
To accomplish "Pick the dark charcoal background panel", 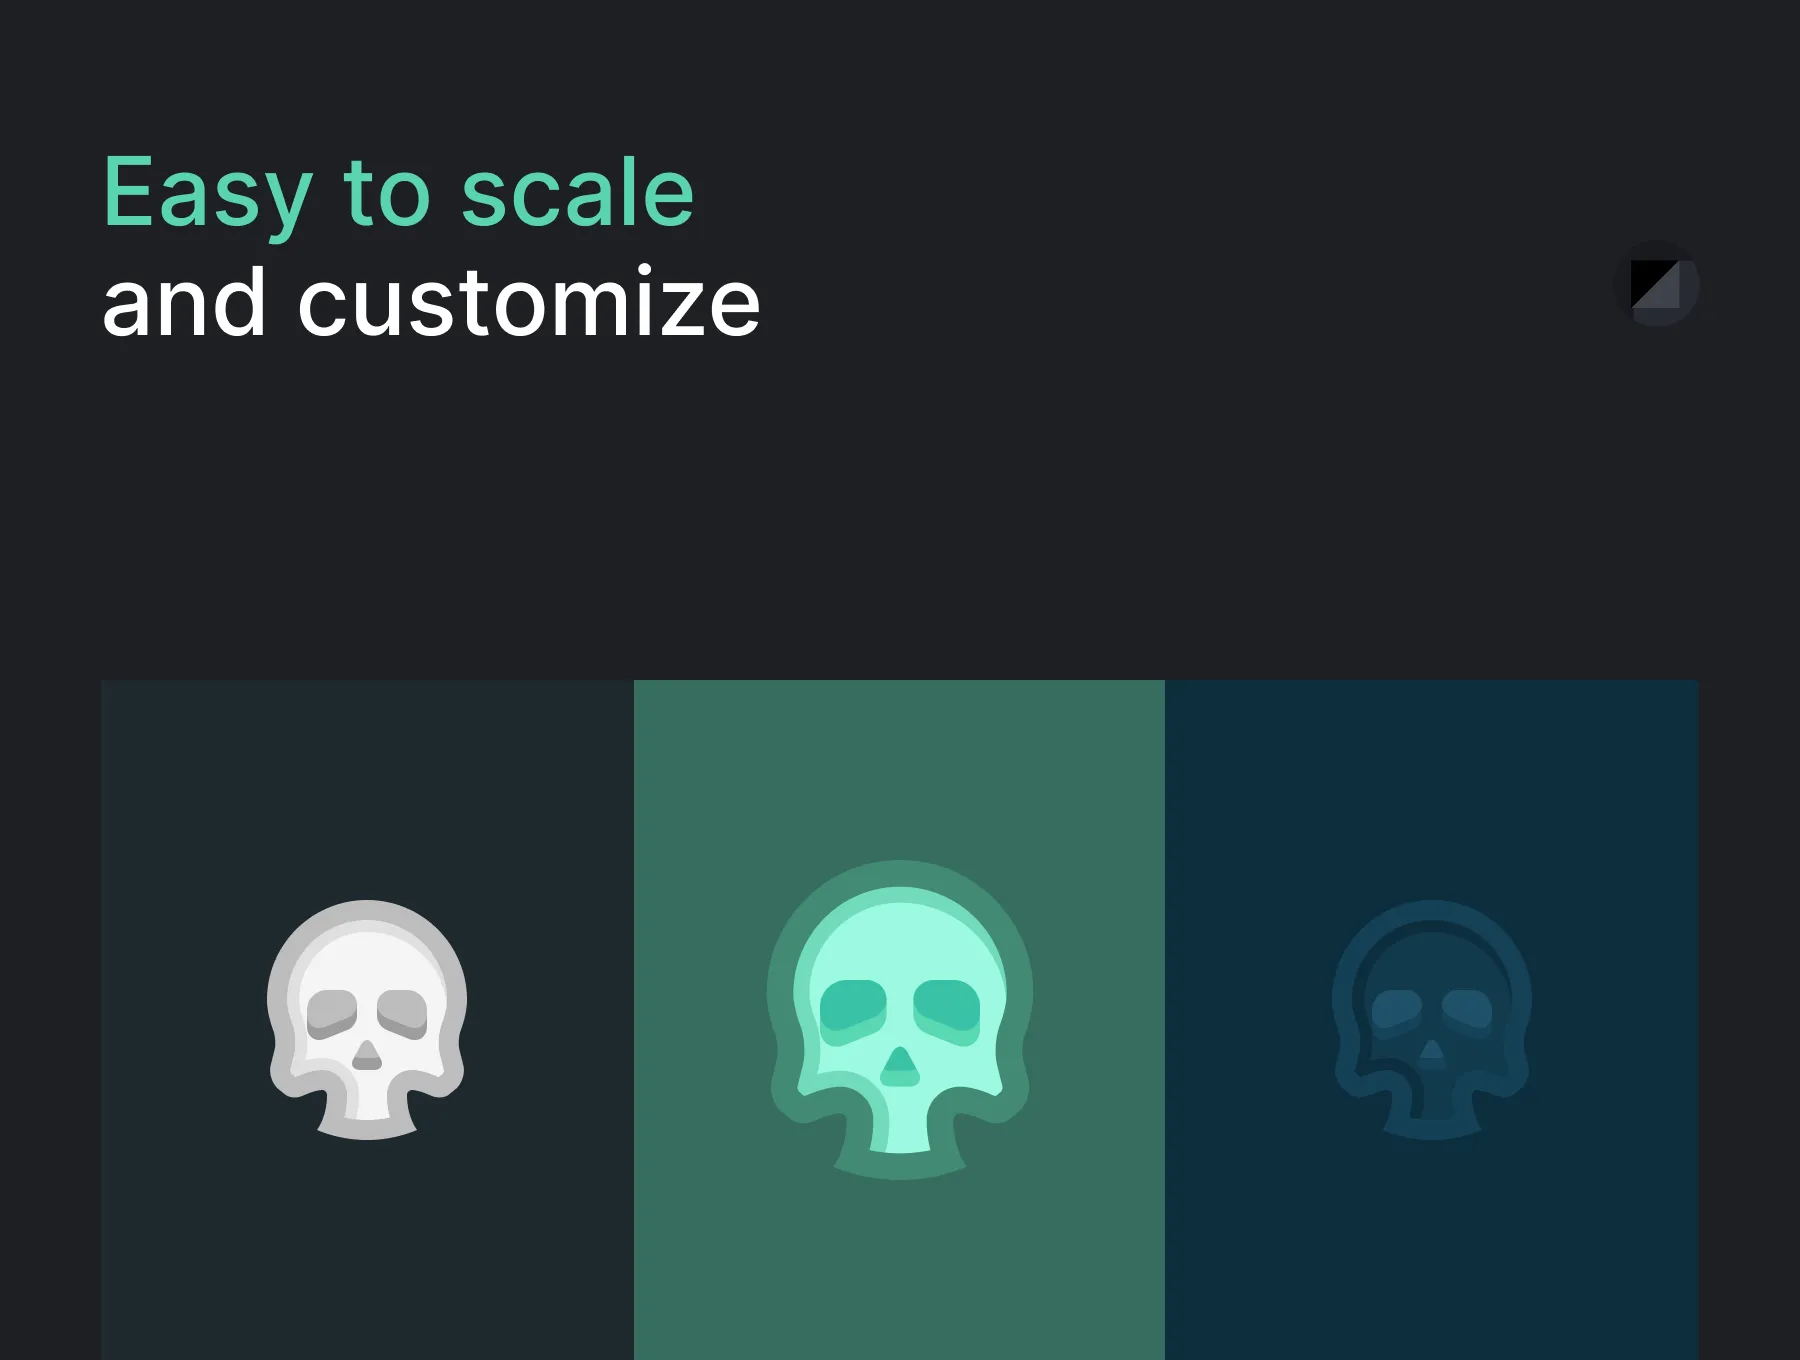I will tap(367, 1020).
